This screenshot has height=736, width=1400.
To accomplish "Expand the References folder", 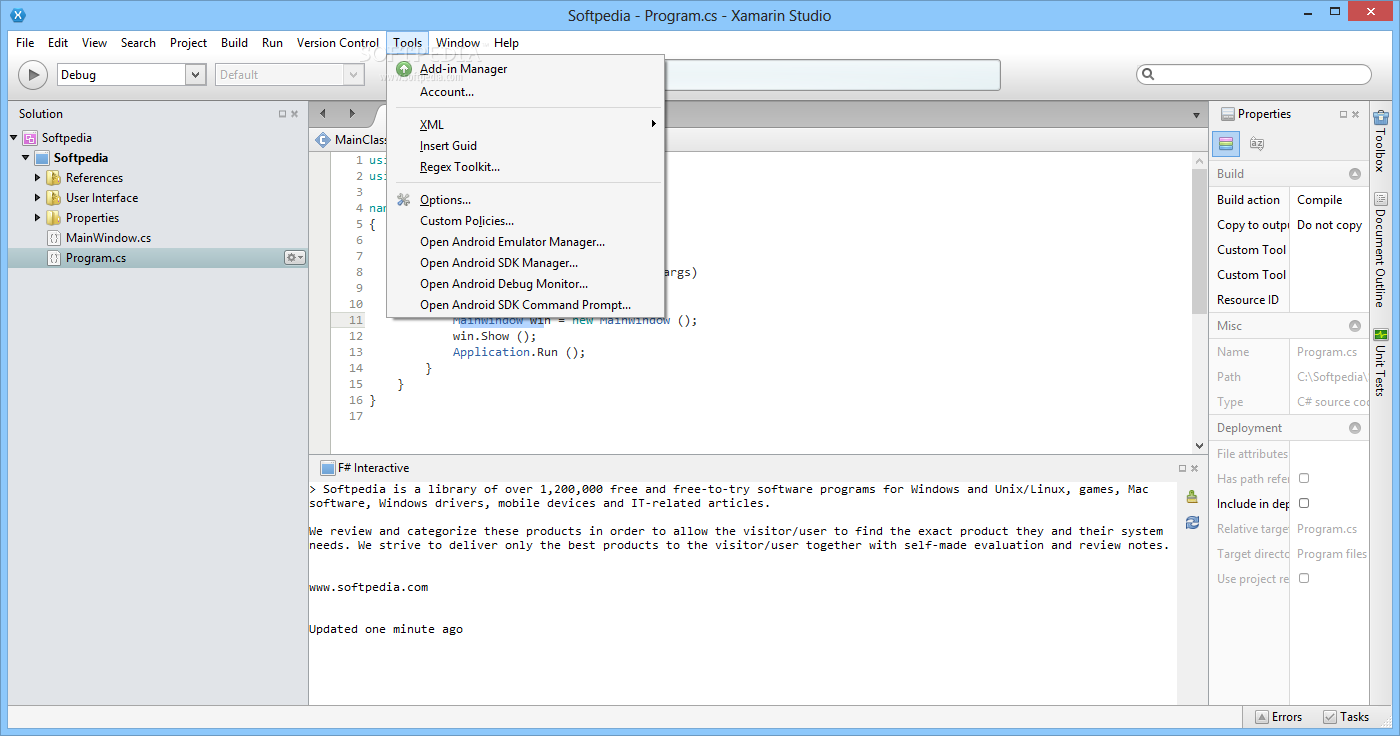I will tap(38, 178).
